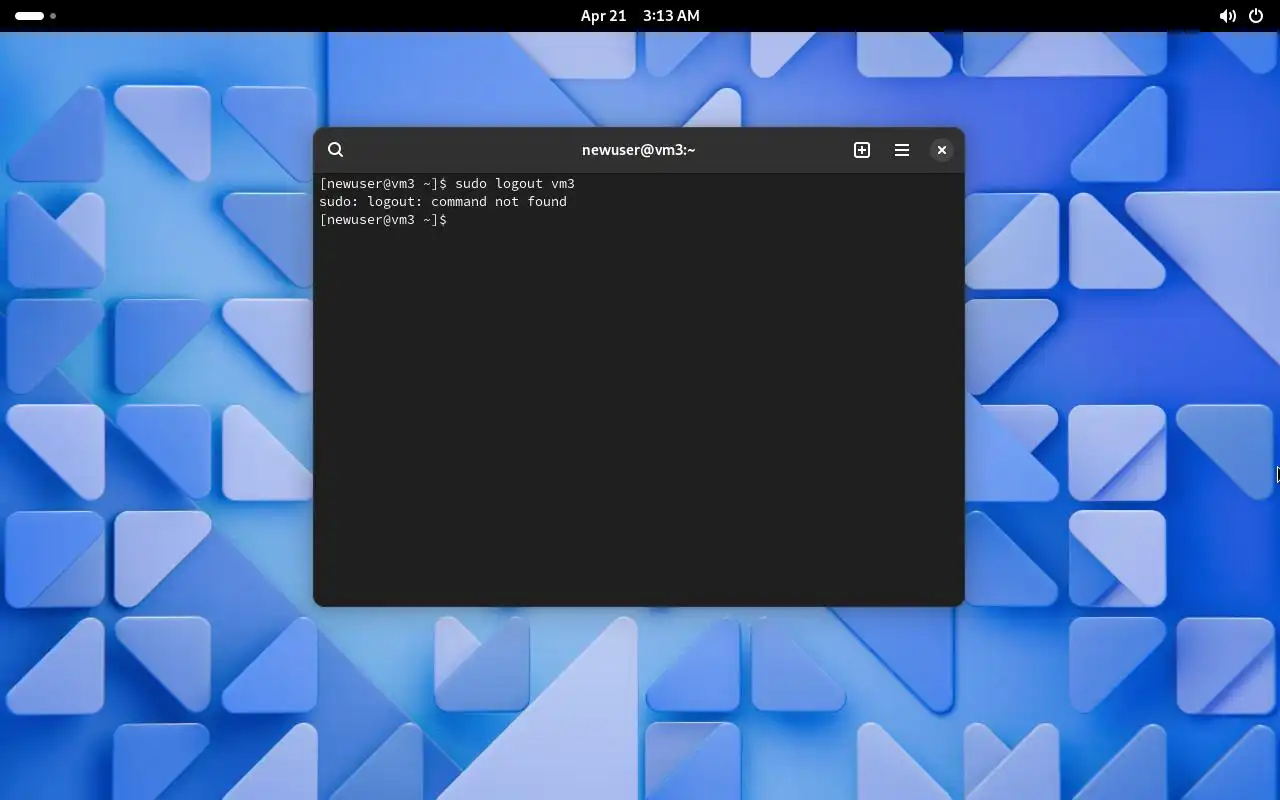
Task: Open the power system menu
Action: 1256,16
